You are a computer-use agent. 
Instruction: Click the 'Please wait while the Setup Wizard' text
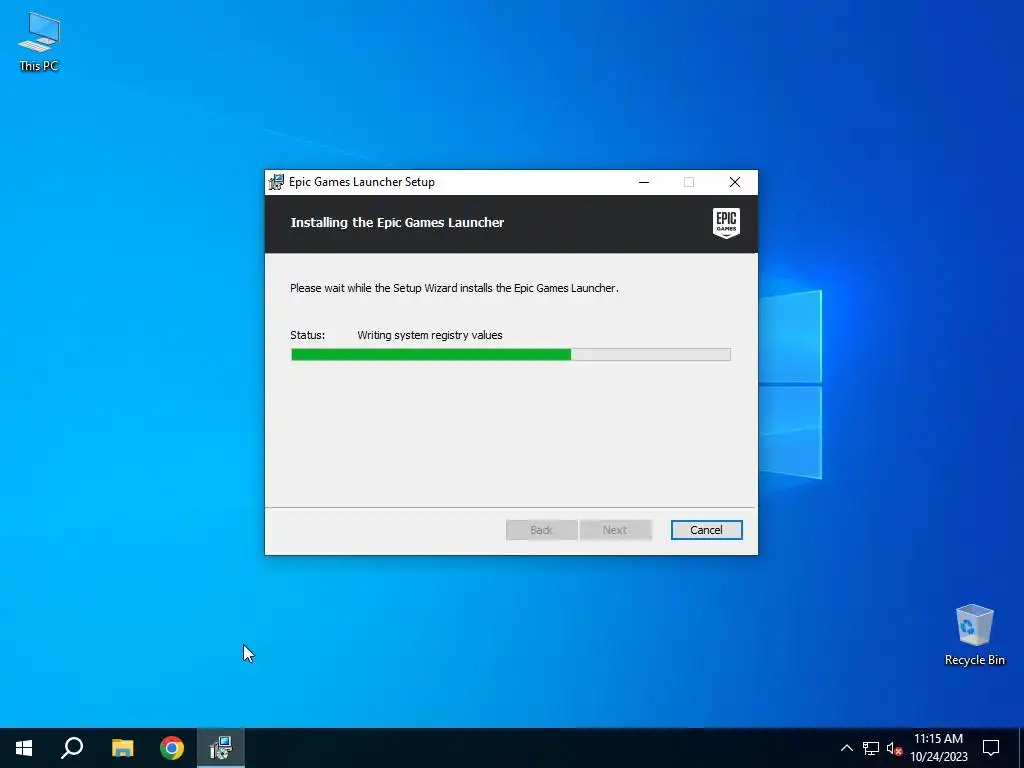click(x=454, y=288)
